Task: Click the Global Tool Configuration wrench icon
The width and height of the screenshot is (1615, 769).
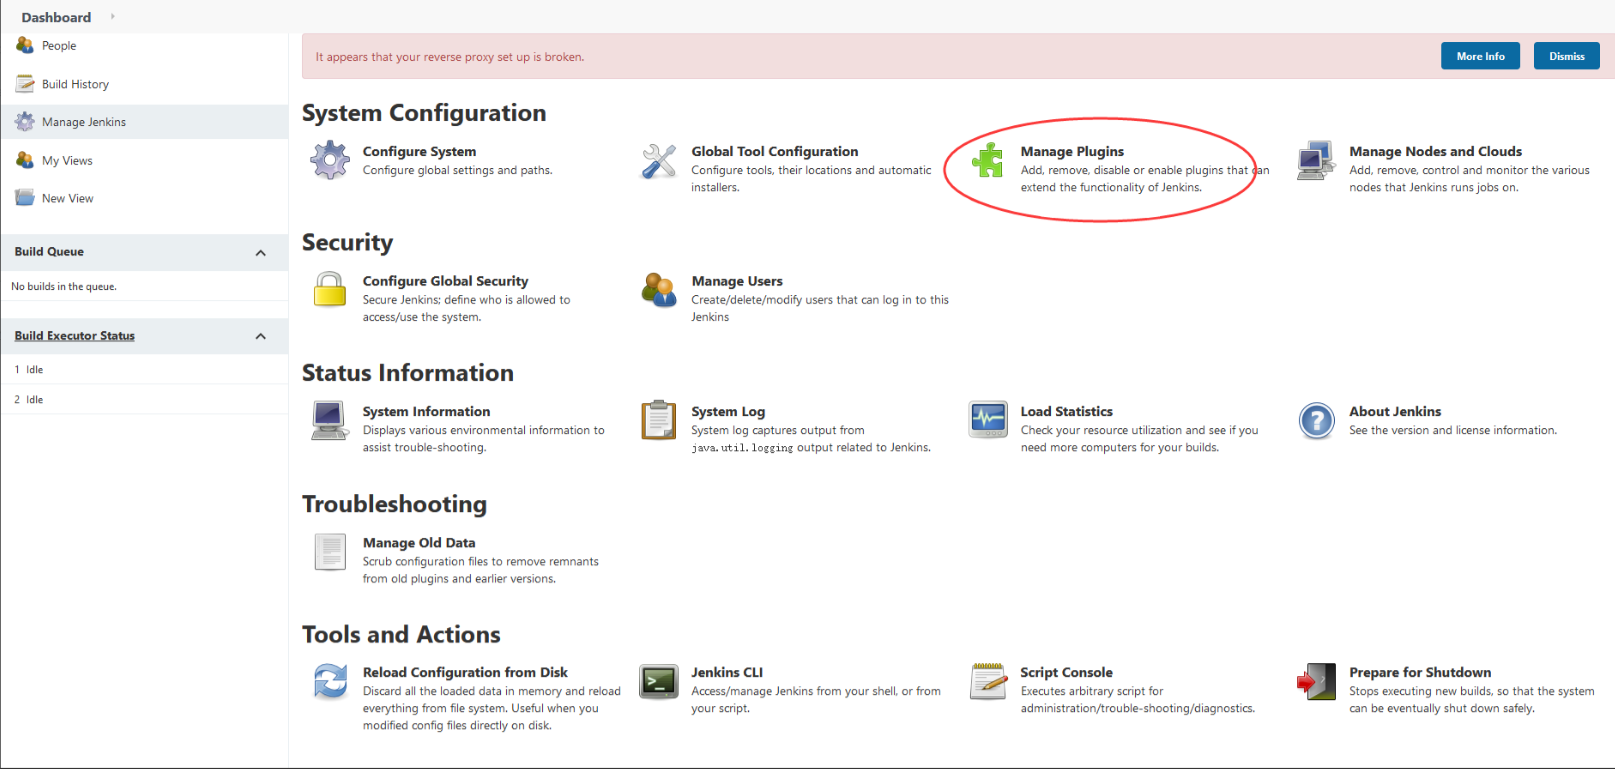Action: click(659, 160)
